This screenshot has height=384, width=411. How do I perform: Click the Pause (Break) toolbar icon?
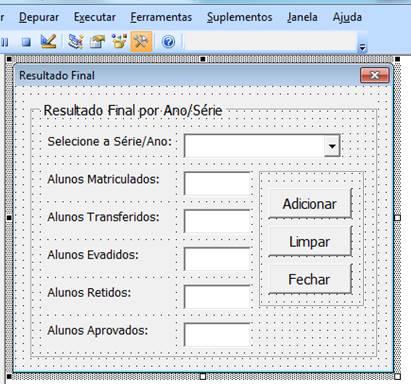tap(5, 42)
